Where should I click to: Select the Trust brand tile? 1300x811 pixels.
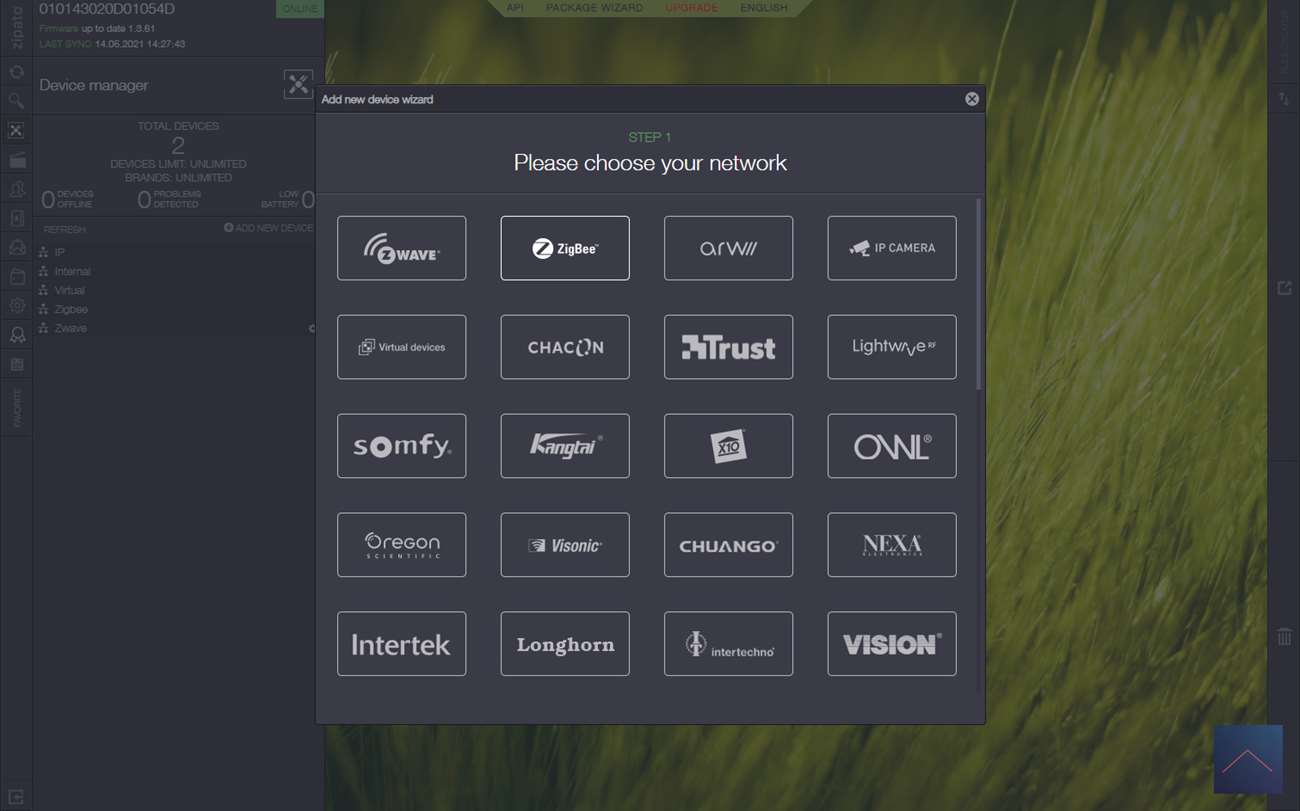[x=728, y=347]
